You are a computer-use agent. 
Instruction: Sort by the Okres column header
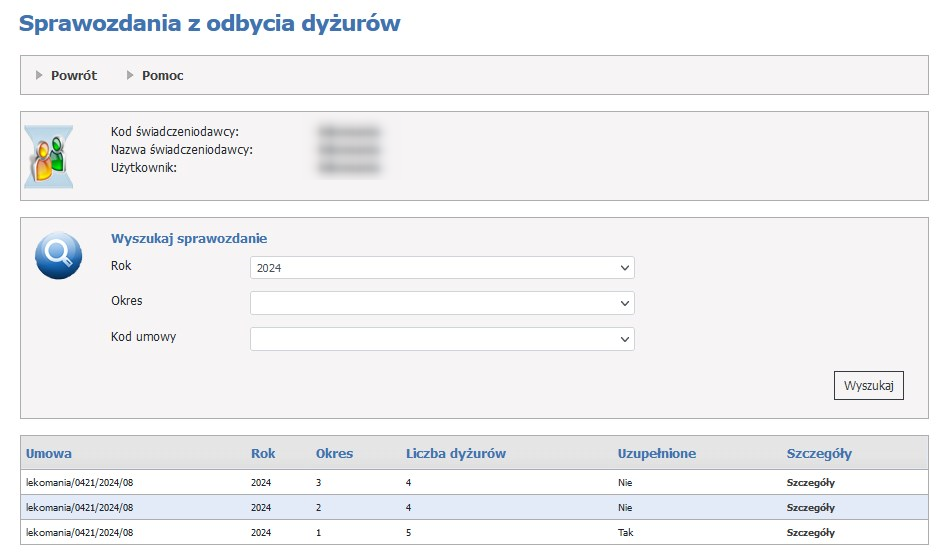pyautogui.click(x=334, y=453)
